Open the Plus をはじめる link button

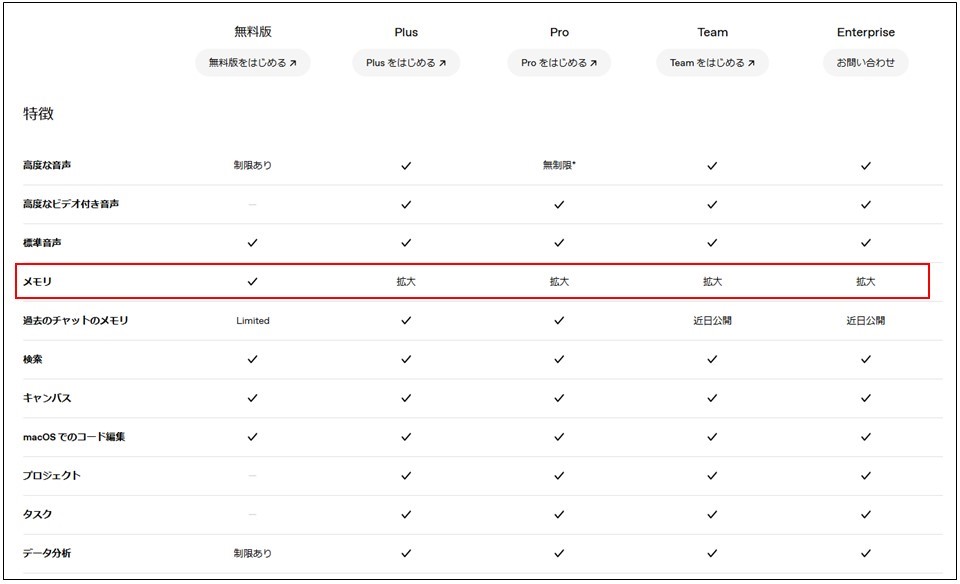click(x=406, y=62)
